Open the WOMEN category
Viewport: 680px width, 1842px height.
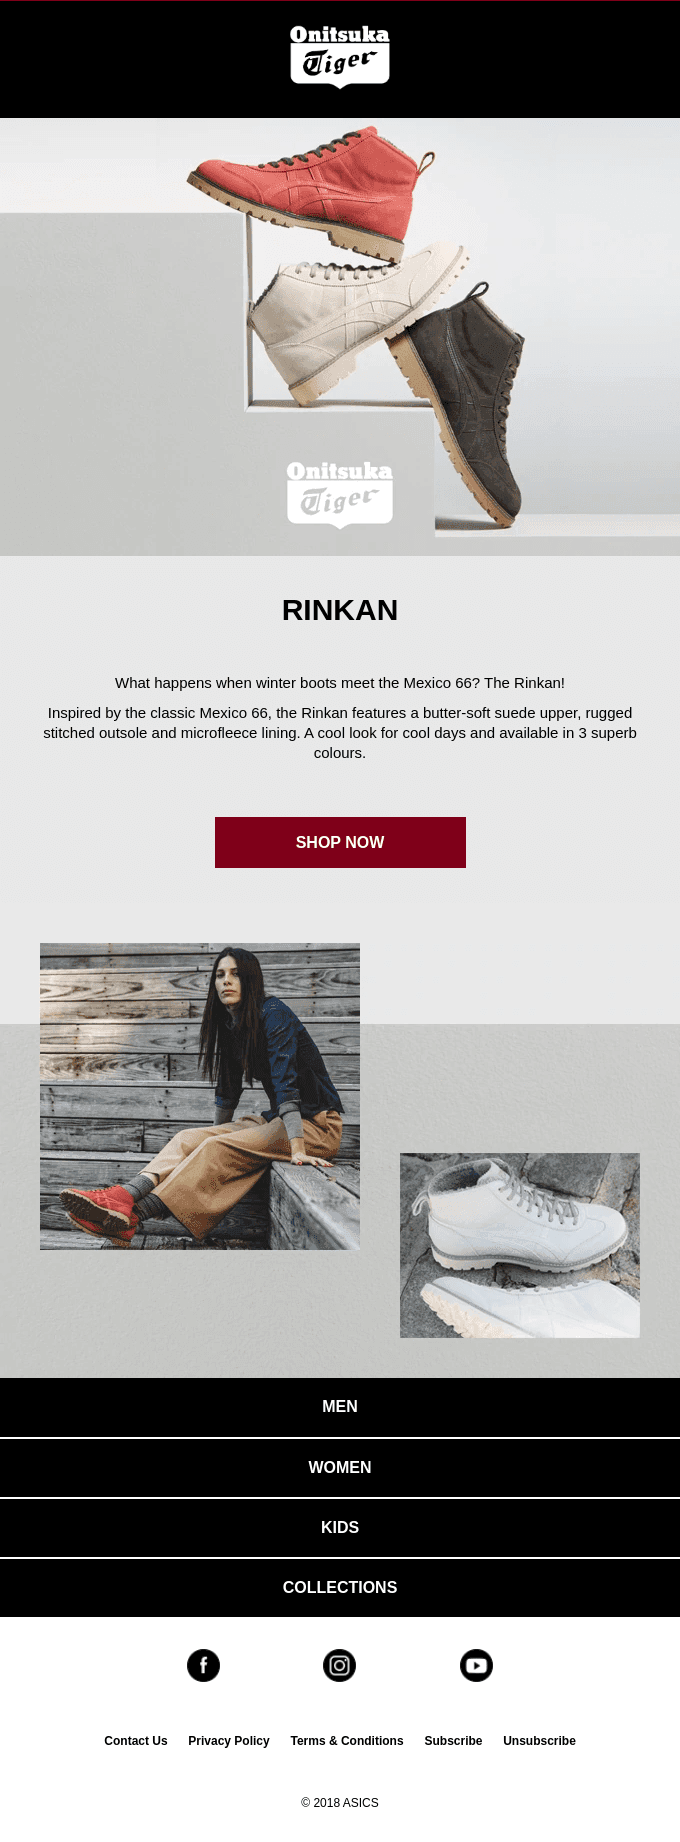tap(340, 1467)
